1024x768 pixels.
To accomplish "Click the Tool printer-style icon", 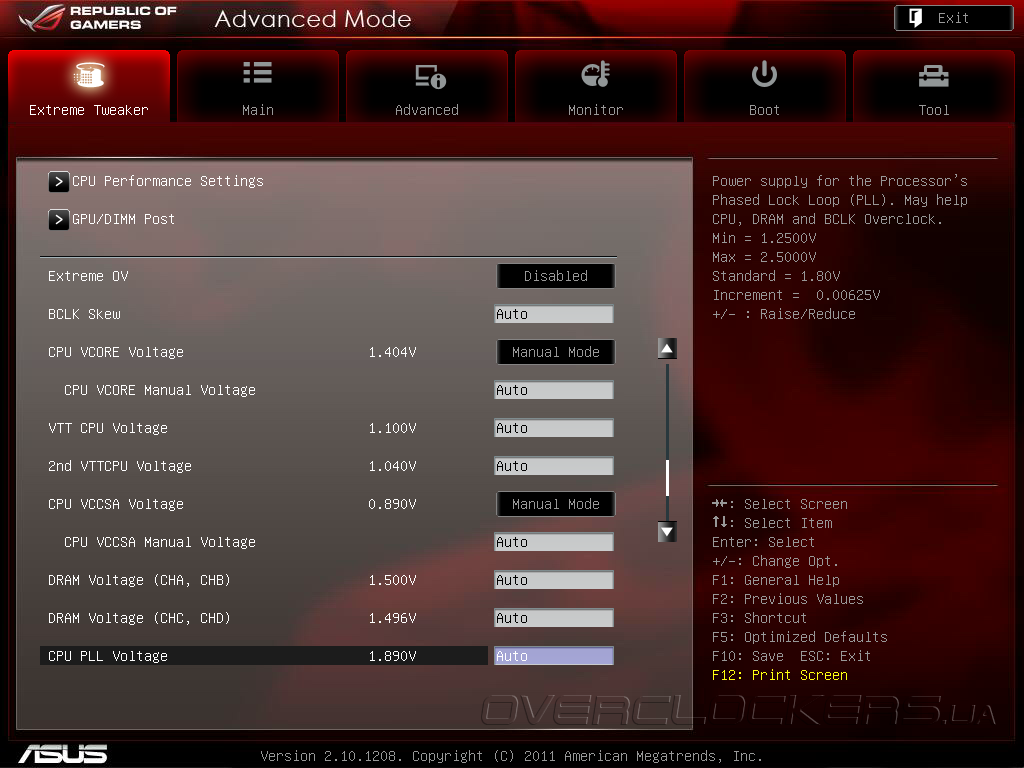I will 933,76.
